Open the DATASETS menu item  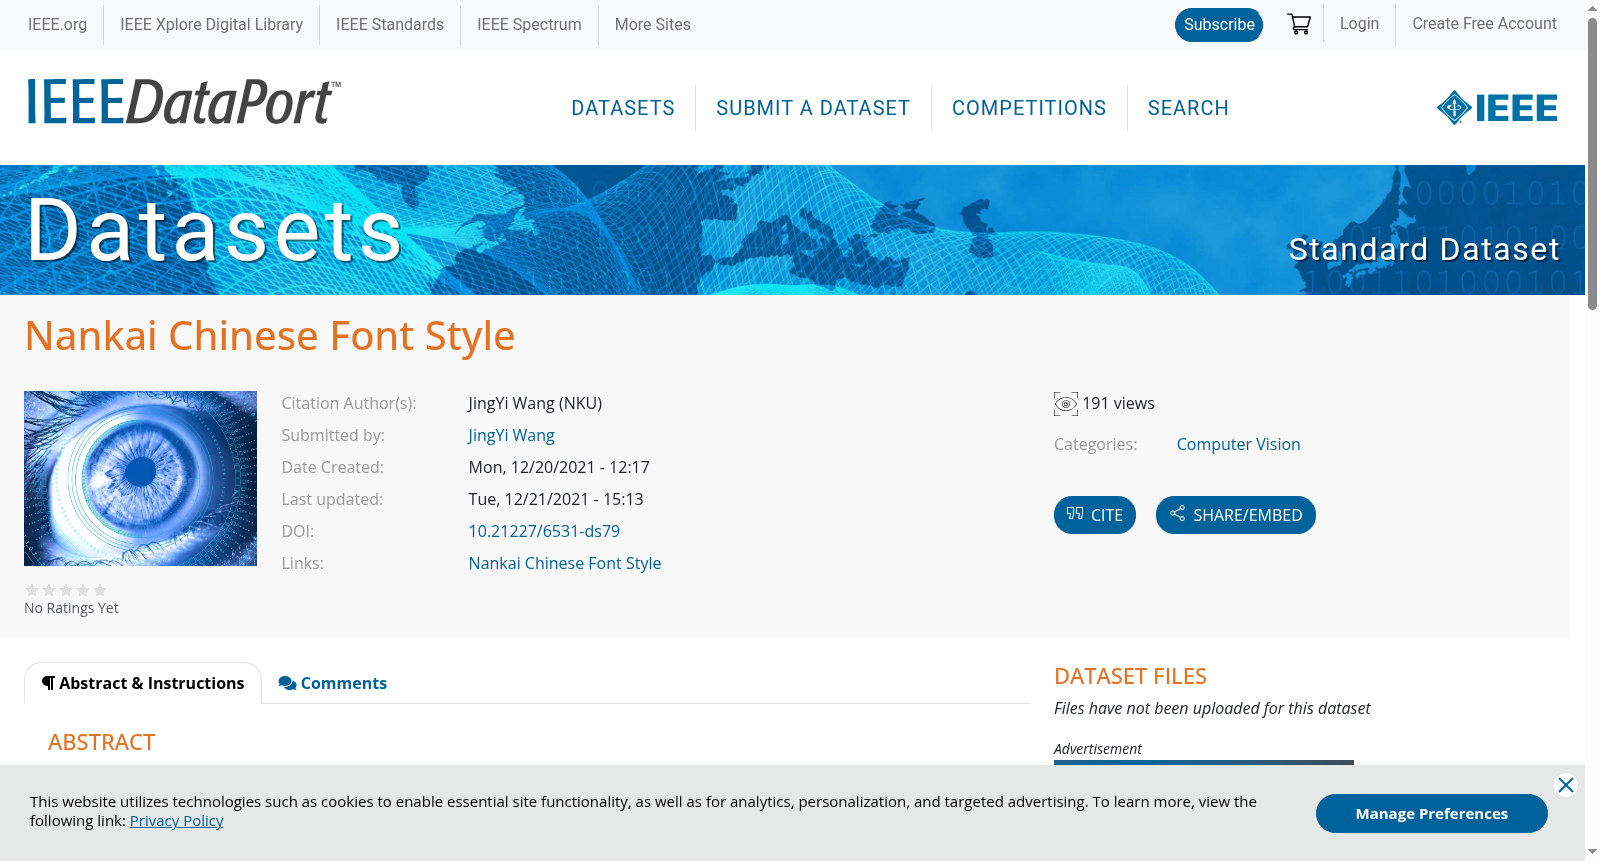(623, 108)
